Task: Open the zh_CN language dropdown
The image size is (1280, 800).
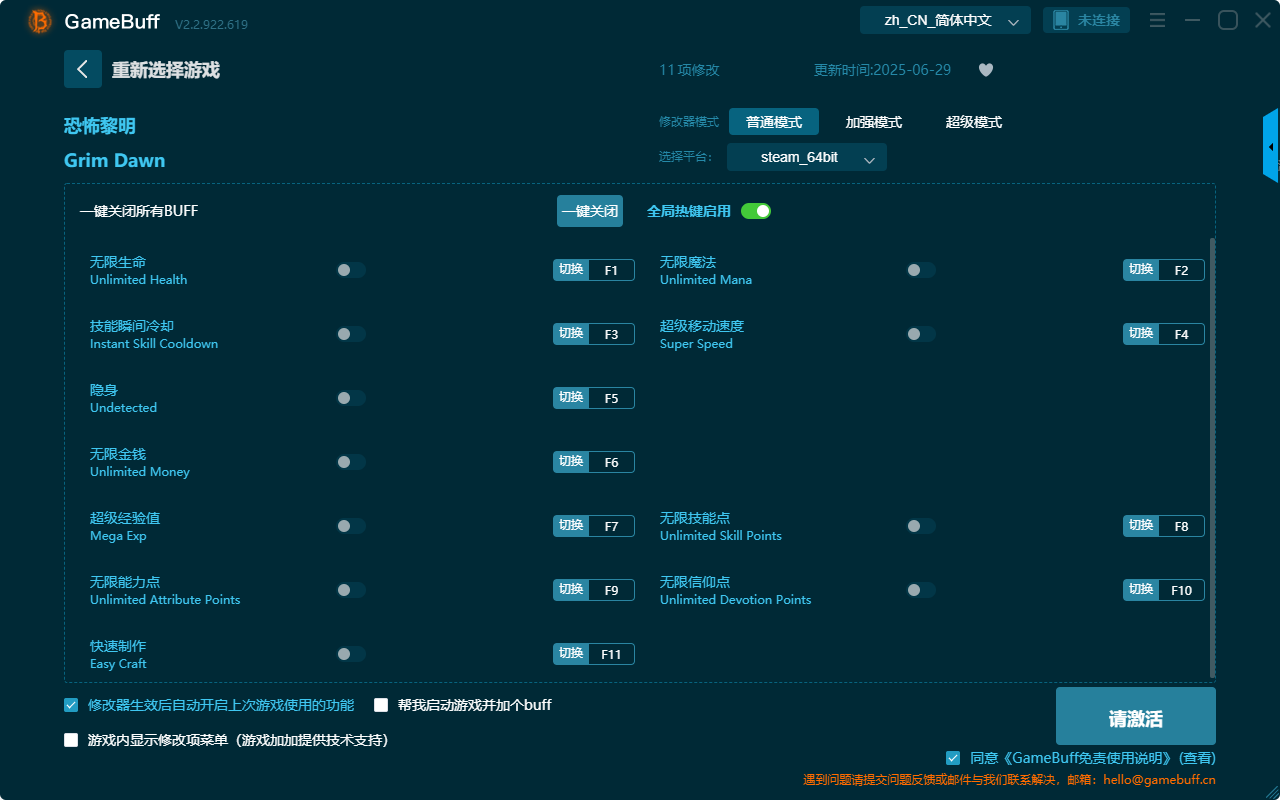Action: (x=944, y=19)
